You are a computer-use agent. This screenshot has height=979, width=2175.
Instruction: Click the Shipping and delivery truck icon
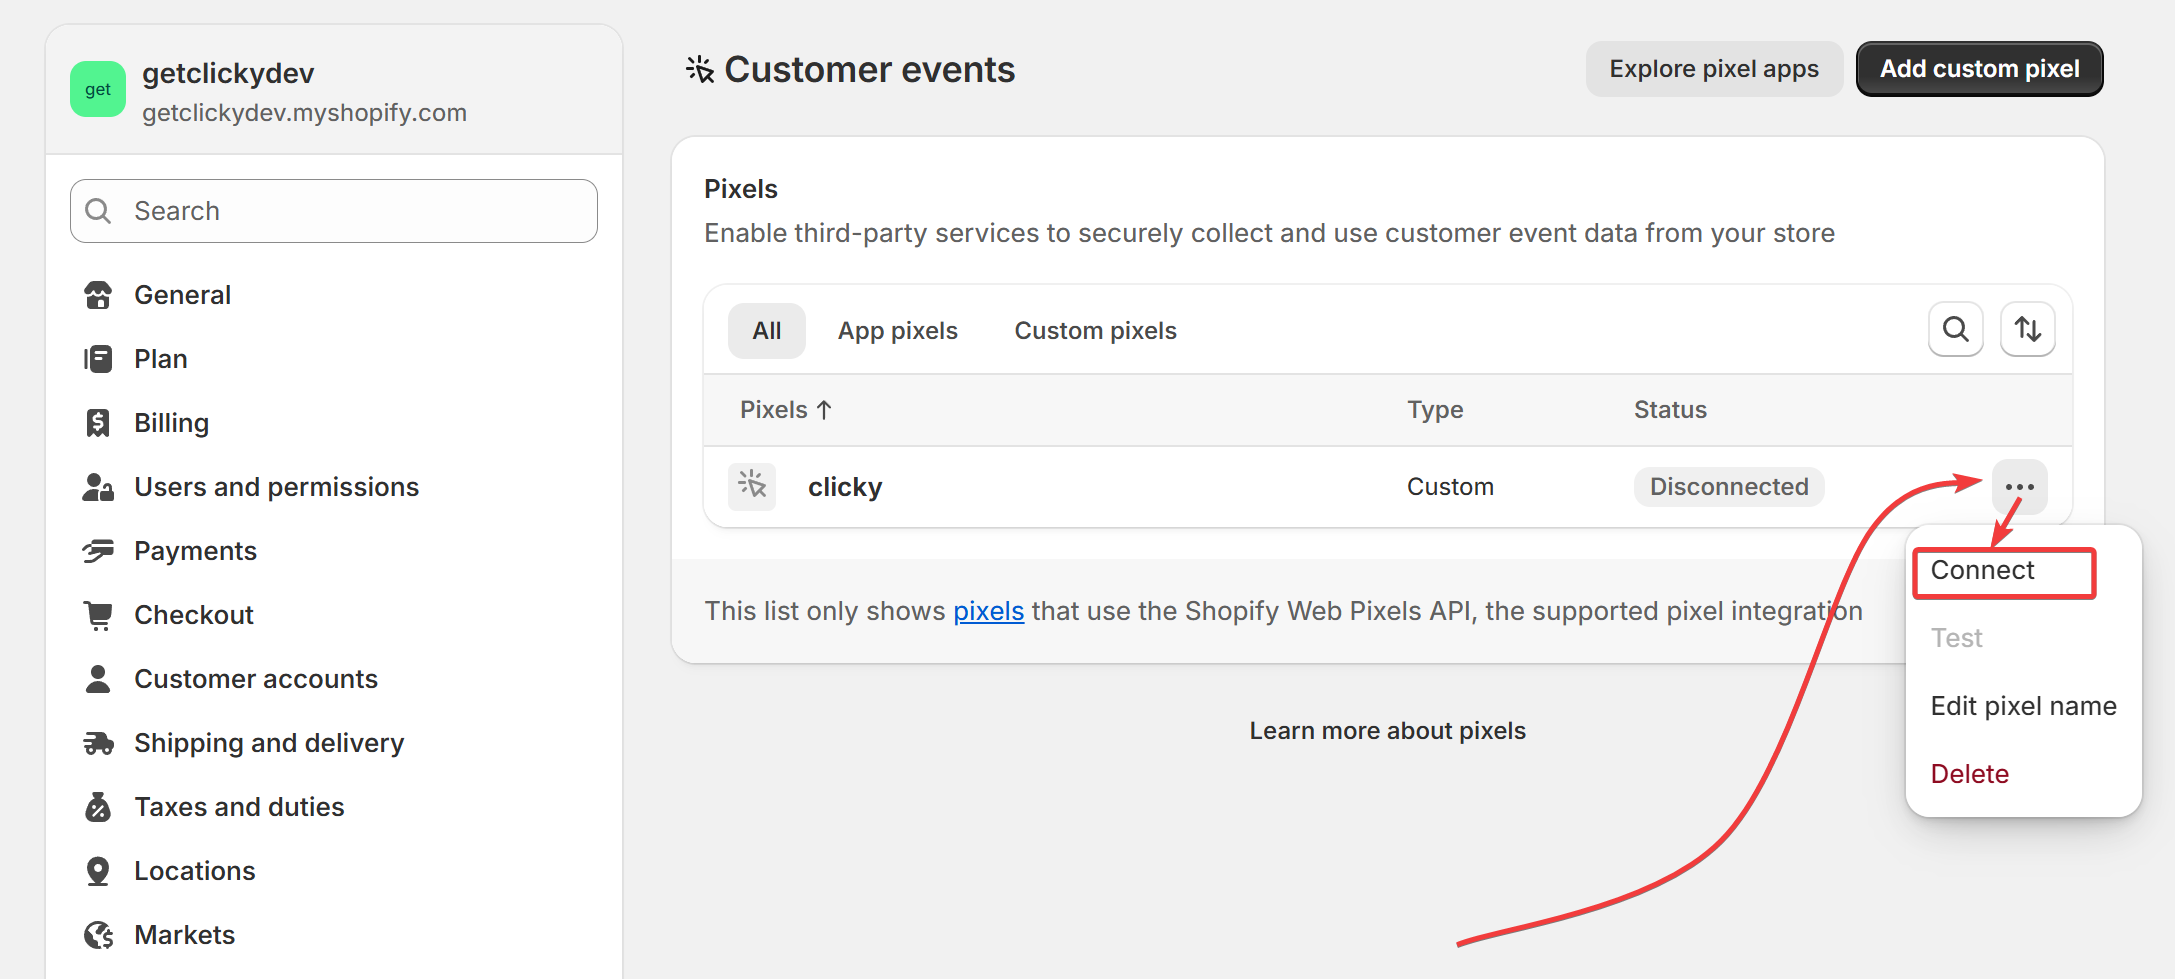point(98,743)
